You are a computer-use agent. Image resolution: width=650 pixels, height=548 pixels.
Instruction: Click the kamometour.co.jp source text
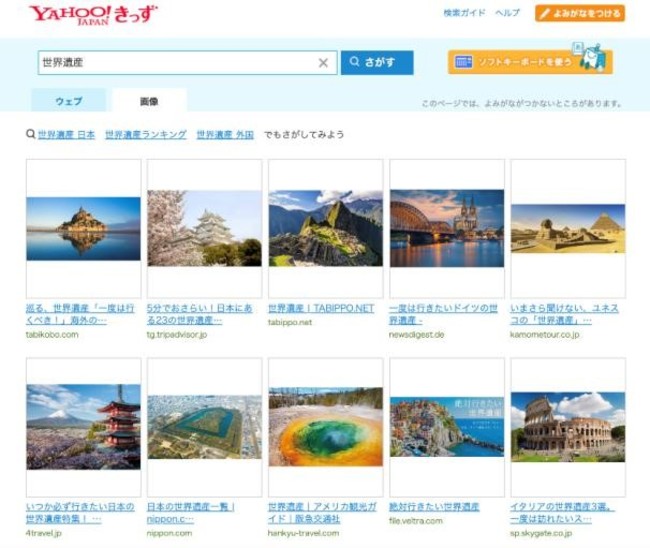[544, 335]
